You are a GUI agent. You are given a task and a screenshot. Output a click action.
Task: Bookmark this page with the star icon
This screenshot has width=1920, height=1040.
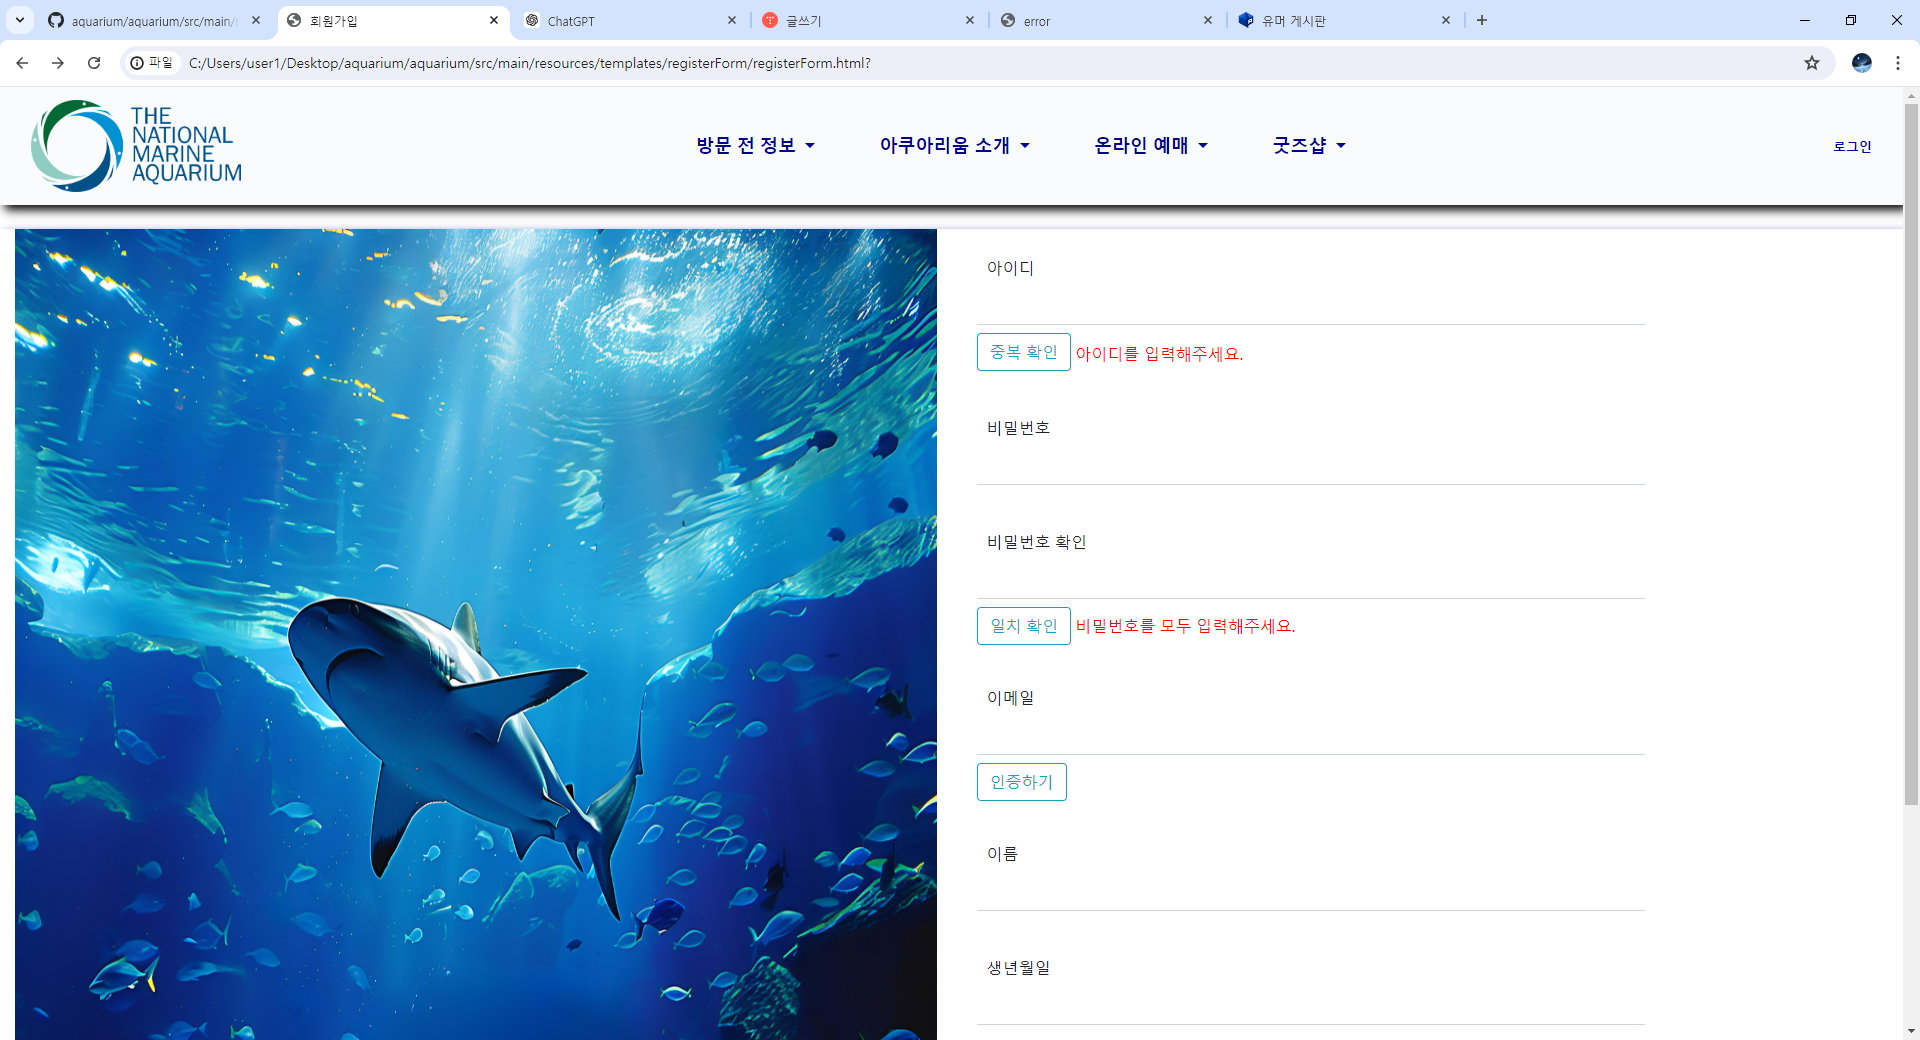1812,63
